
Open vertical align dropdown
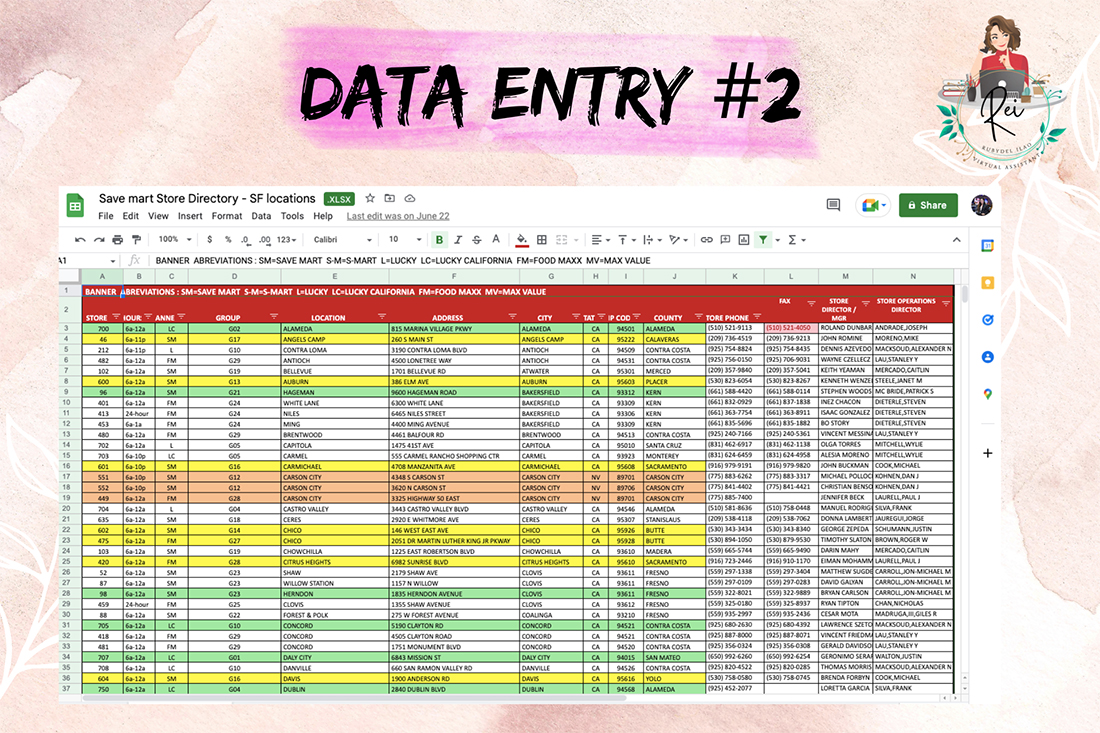[626, 240]
